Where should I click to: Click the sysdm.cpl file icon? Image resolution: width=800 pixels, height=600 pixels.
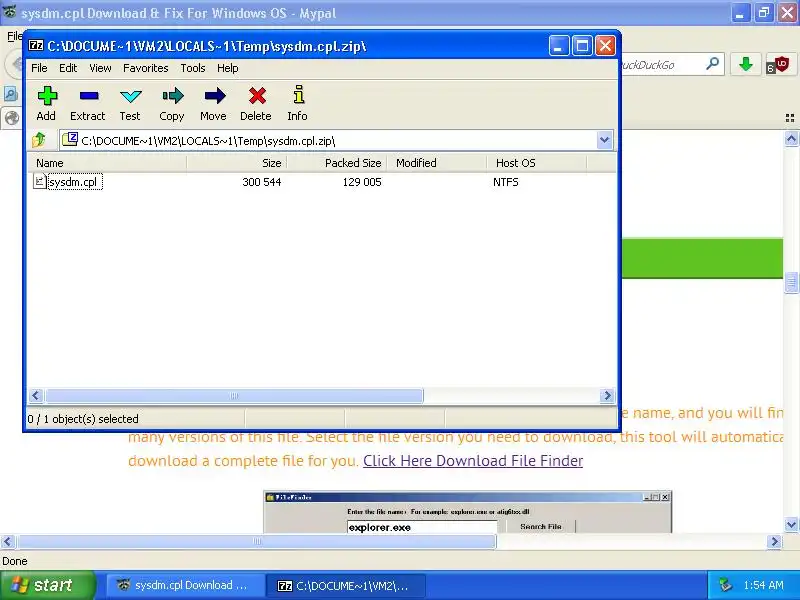coord(39,181)
